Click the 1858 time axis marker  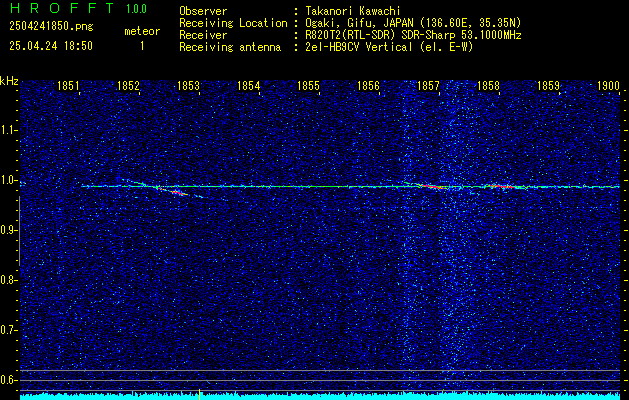(x=489, y=85)
